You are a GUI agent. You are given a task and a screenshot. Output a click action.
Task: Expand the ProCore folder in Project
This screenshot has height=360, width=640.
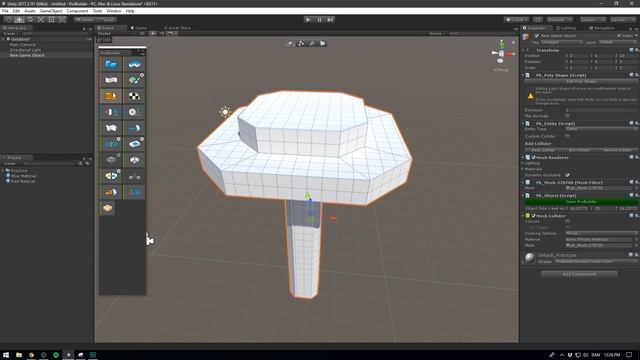pos(3,171)
